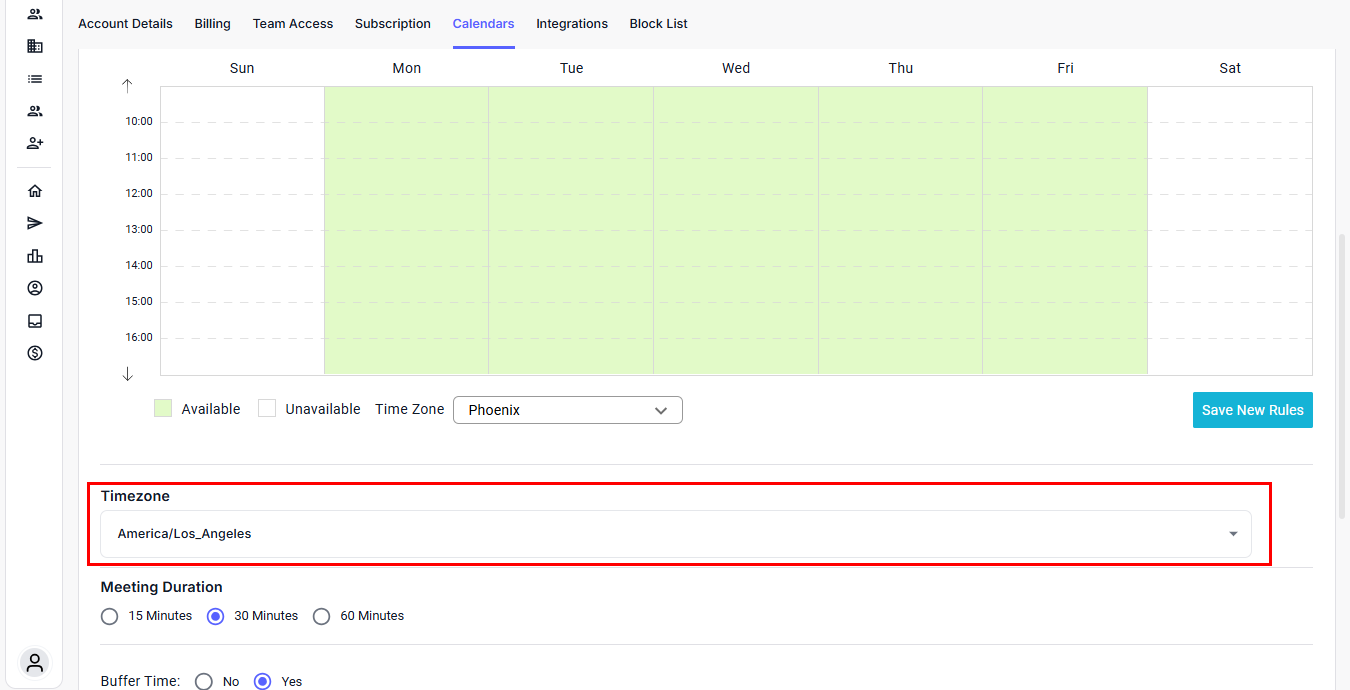Click the list icon in sidebar
The width and height of the screenshot is (1350, 690).
tap(35, 79)
